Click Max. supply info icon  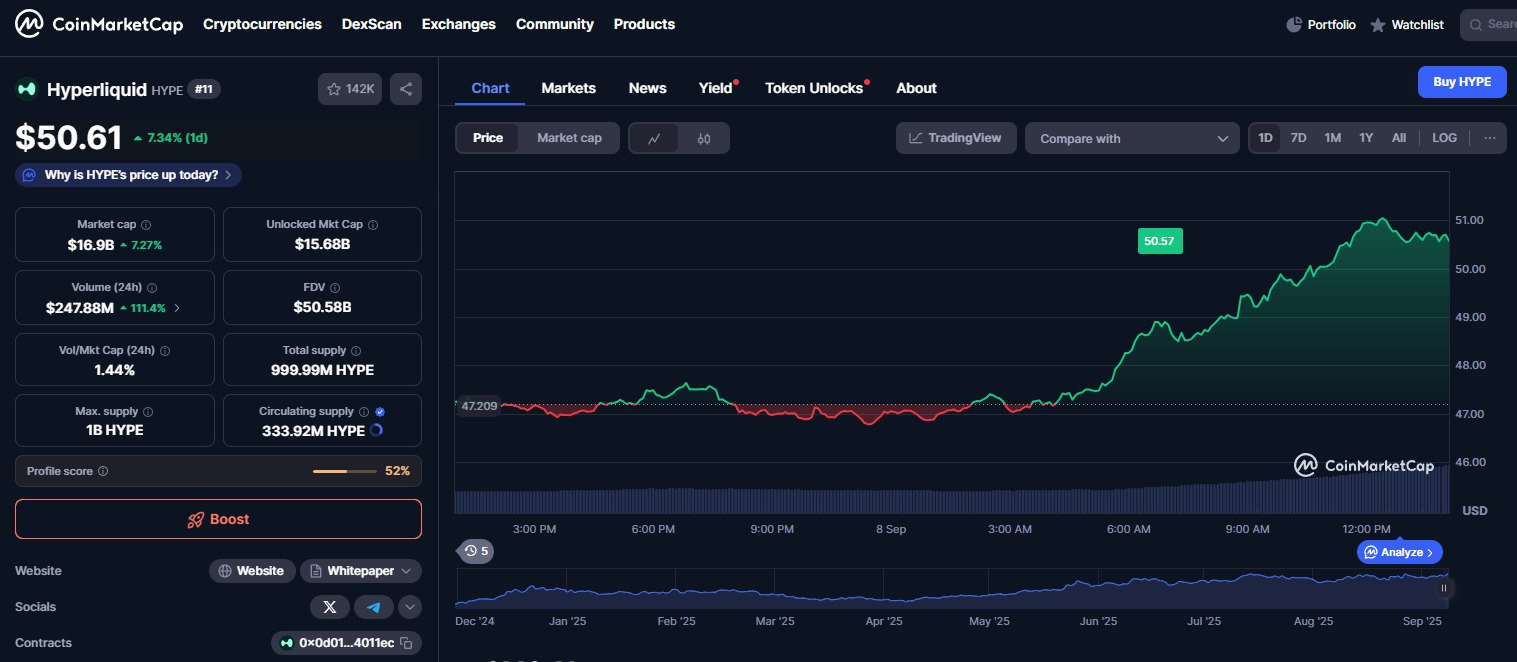pos(148,412)
